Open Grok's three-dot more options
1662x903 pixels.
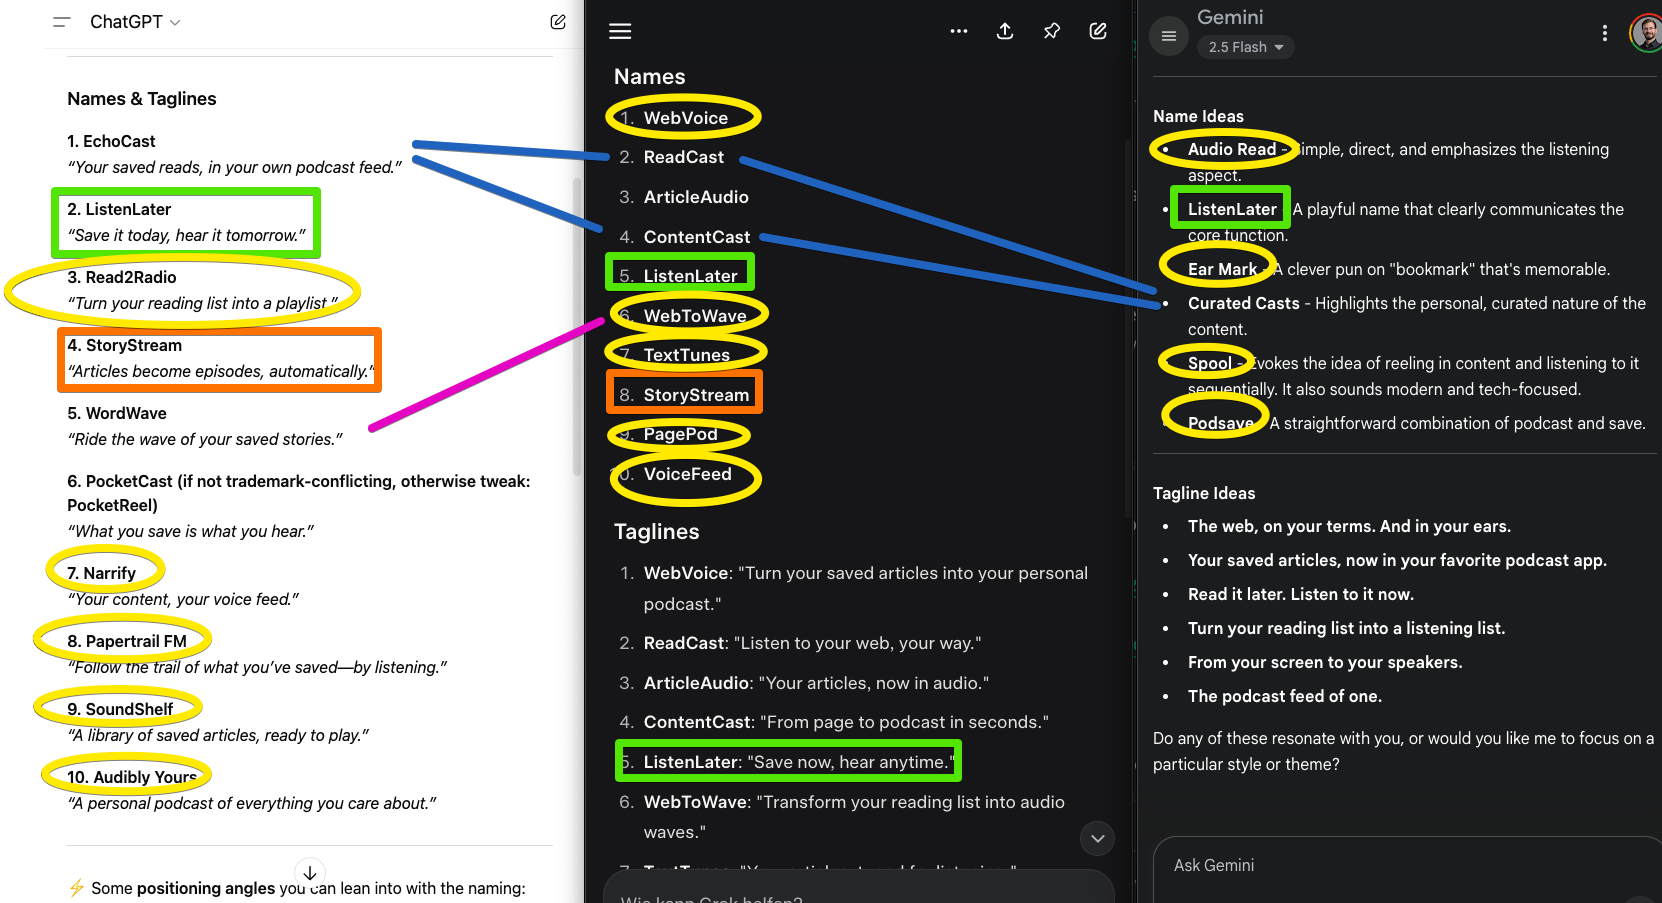959,31
